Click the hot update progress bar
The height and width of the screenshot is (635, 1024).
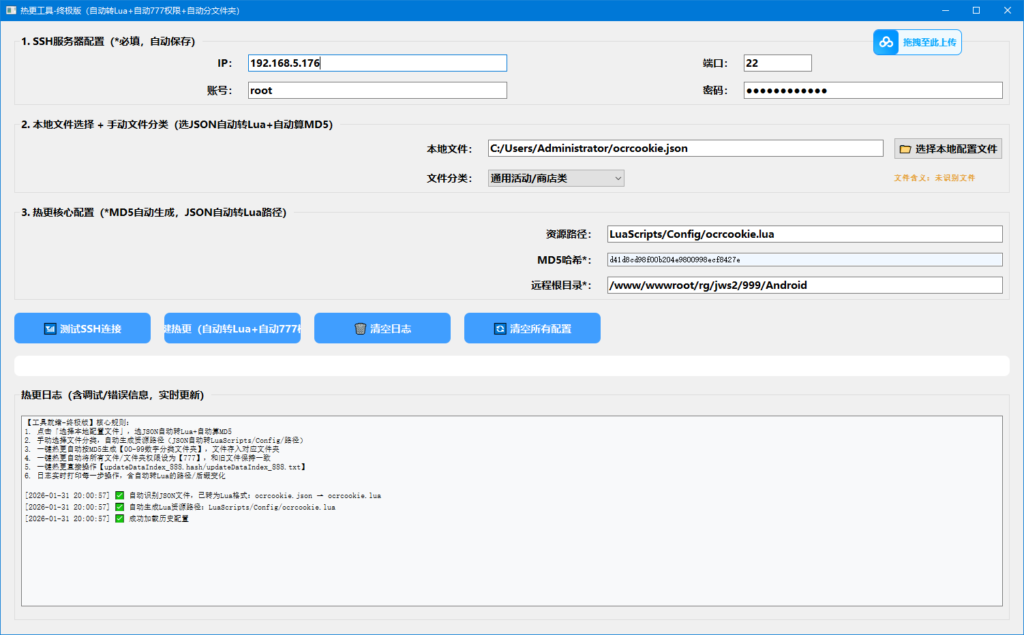pyautogui.click(x=511, y=366)
